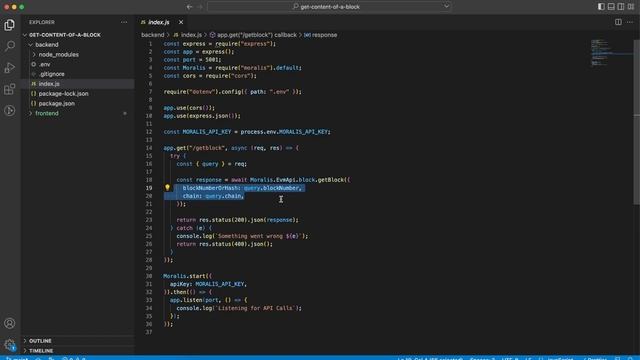Open the Search view in activity bar
Viewport: 640px width, 360px height.
(9, 46)
